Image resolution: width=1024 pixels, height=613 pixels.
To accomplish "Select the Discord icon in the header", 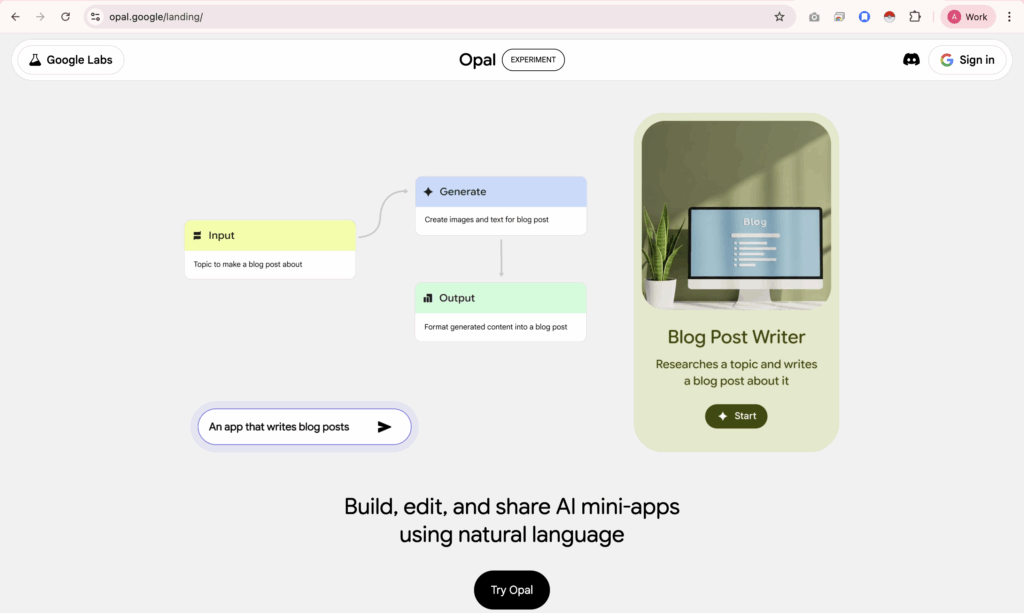I will pyautogui.click(x=911, y=59).
